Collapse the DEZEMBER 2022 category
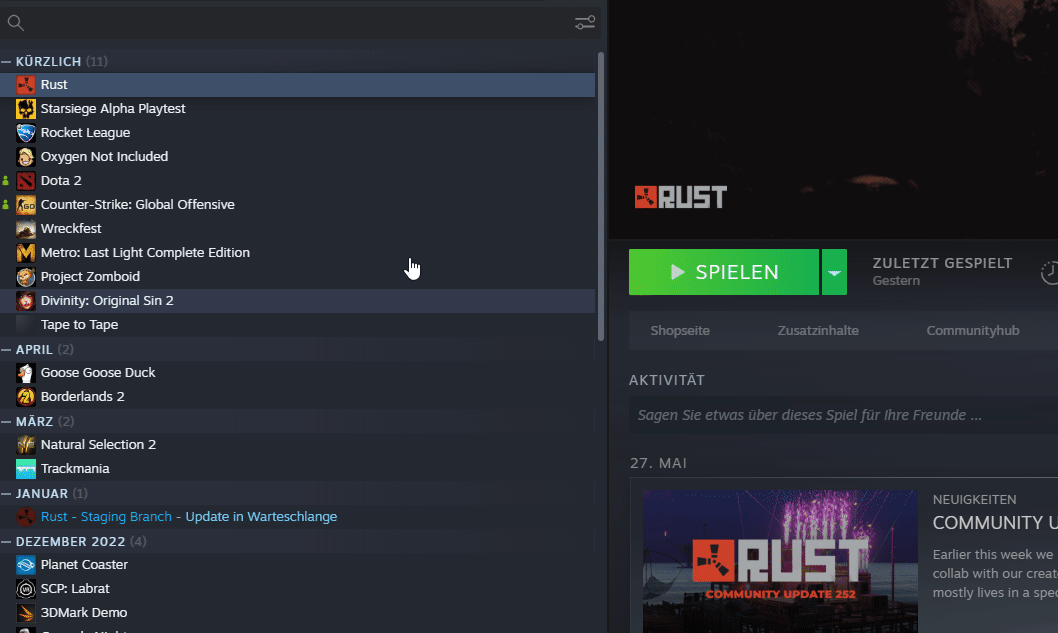This screenshot has width=1058, height=633. point(6,542)
